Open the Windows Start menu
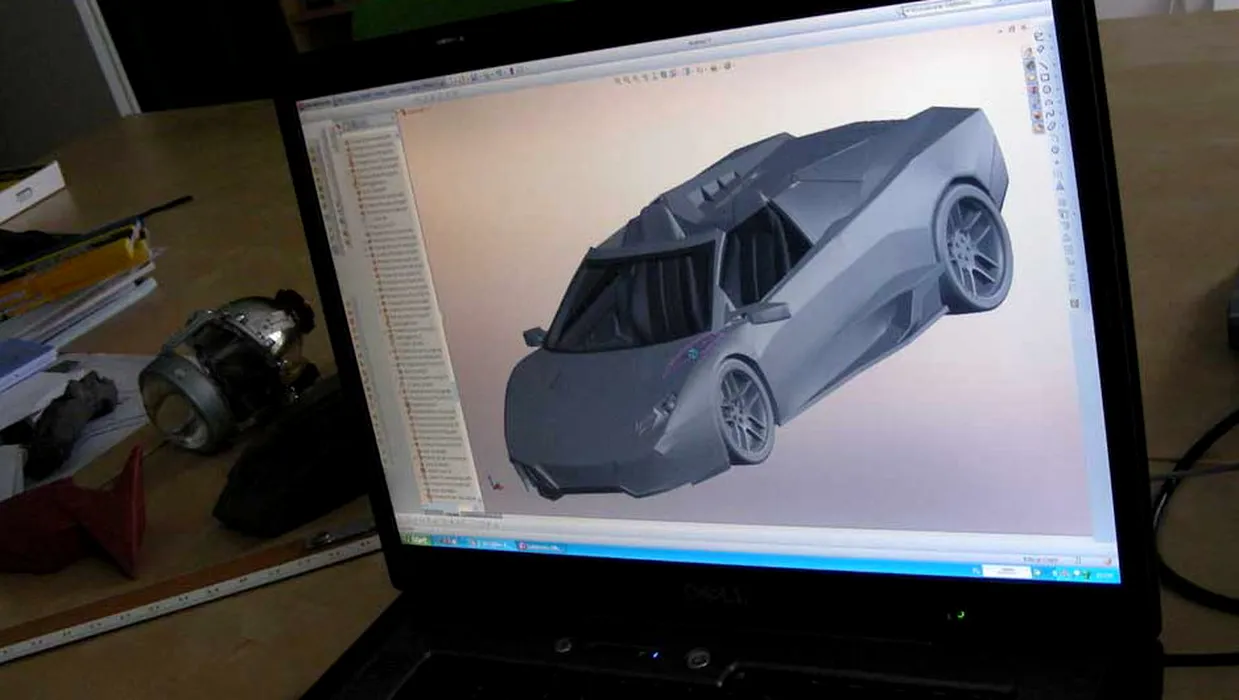 (x=415, y=539)
